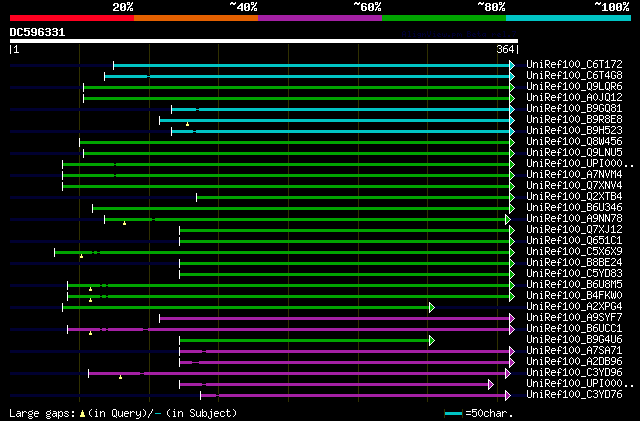Select the UniRef100_B6U346 label
The width and height of the screenshot is (640, 421).
tap(574, 208)
